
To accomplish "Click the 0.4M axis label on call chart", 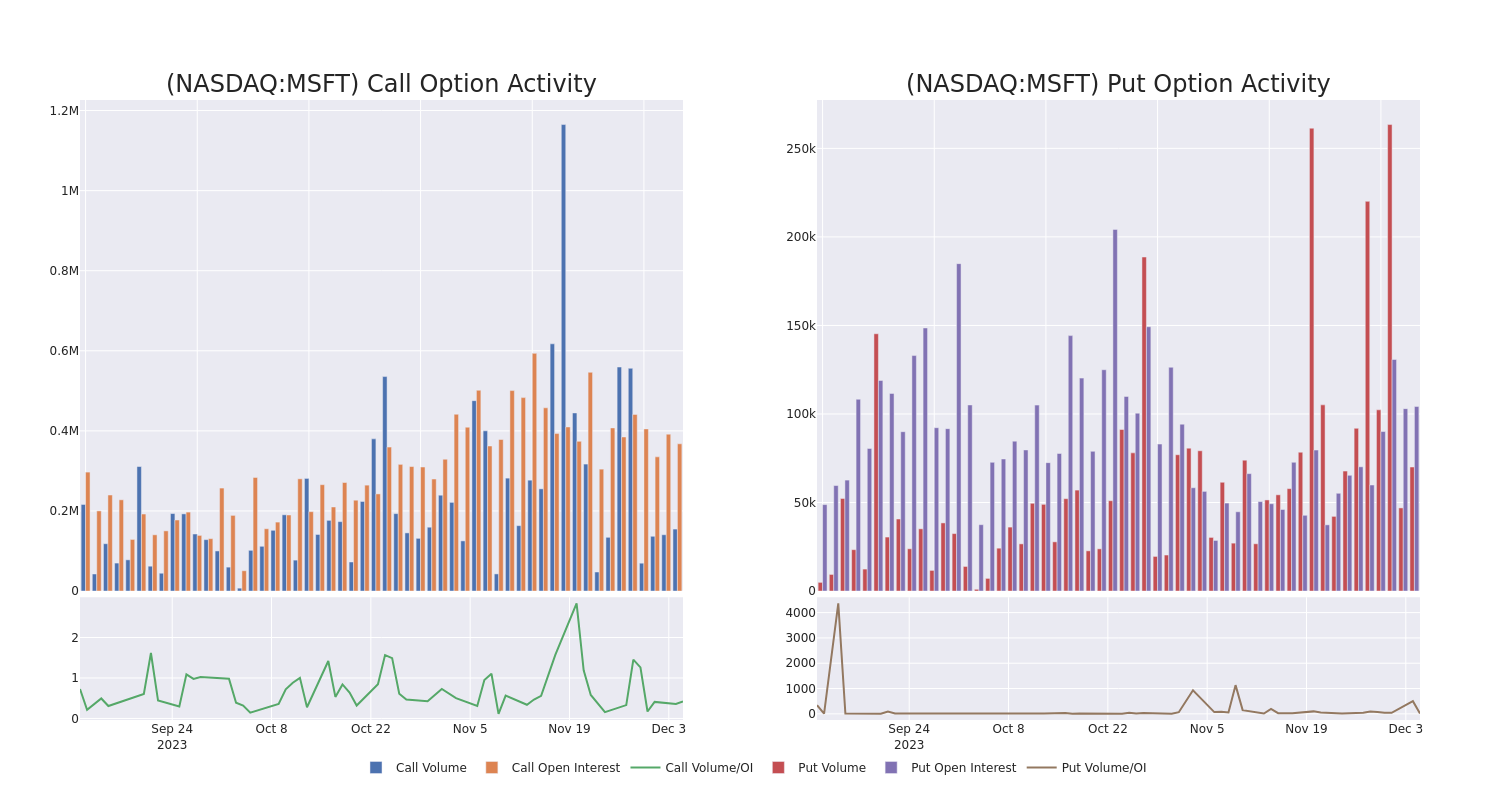I will click(64, 431).
